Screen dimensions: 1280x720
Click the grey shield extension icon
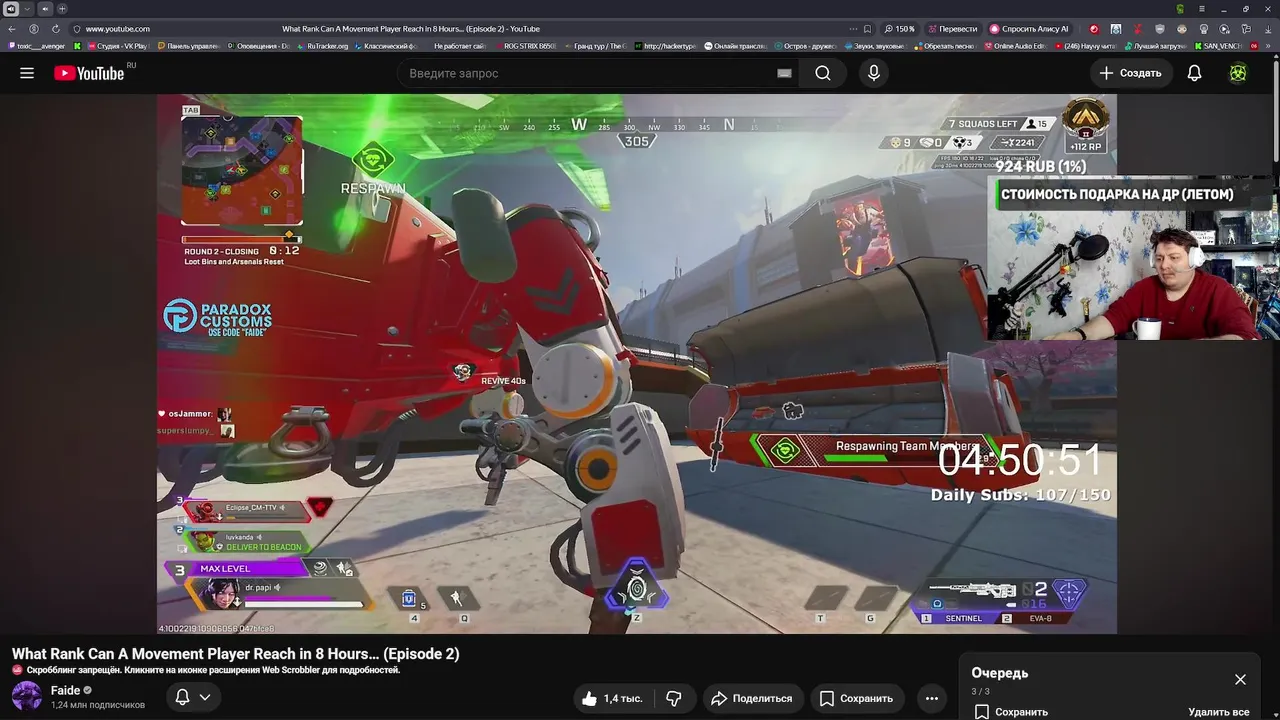(x=1160, y=29)
